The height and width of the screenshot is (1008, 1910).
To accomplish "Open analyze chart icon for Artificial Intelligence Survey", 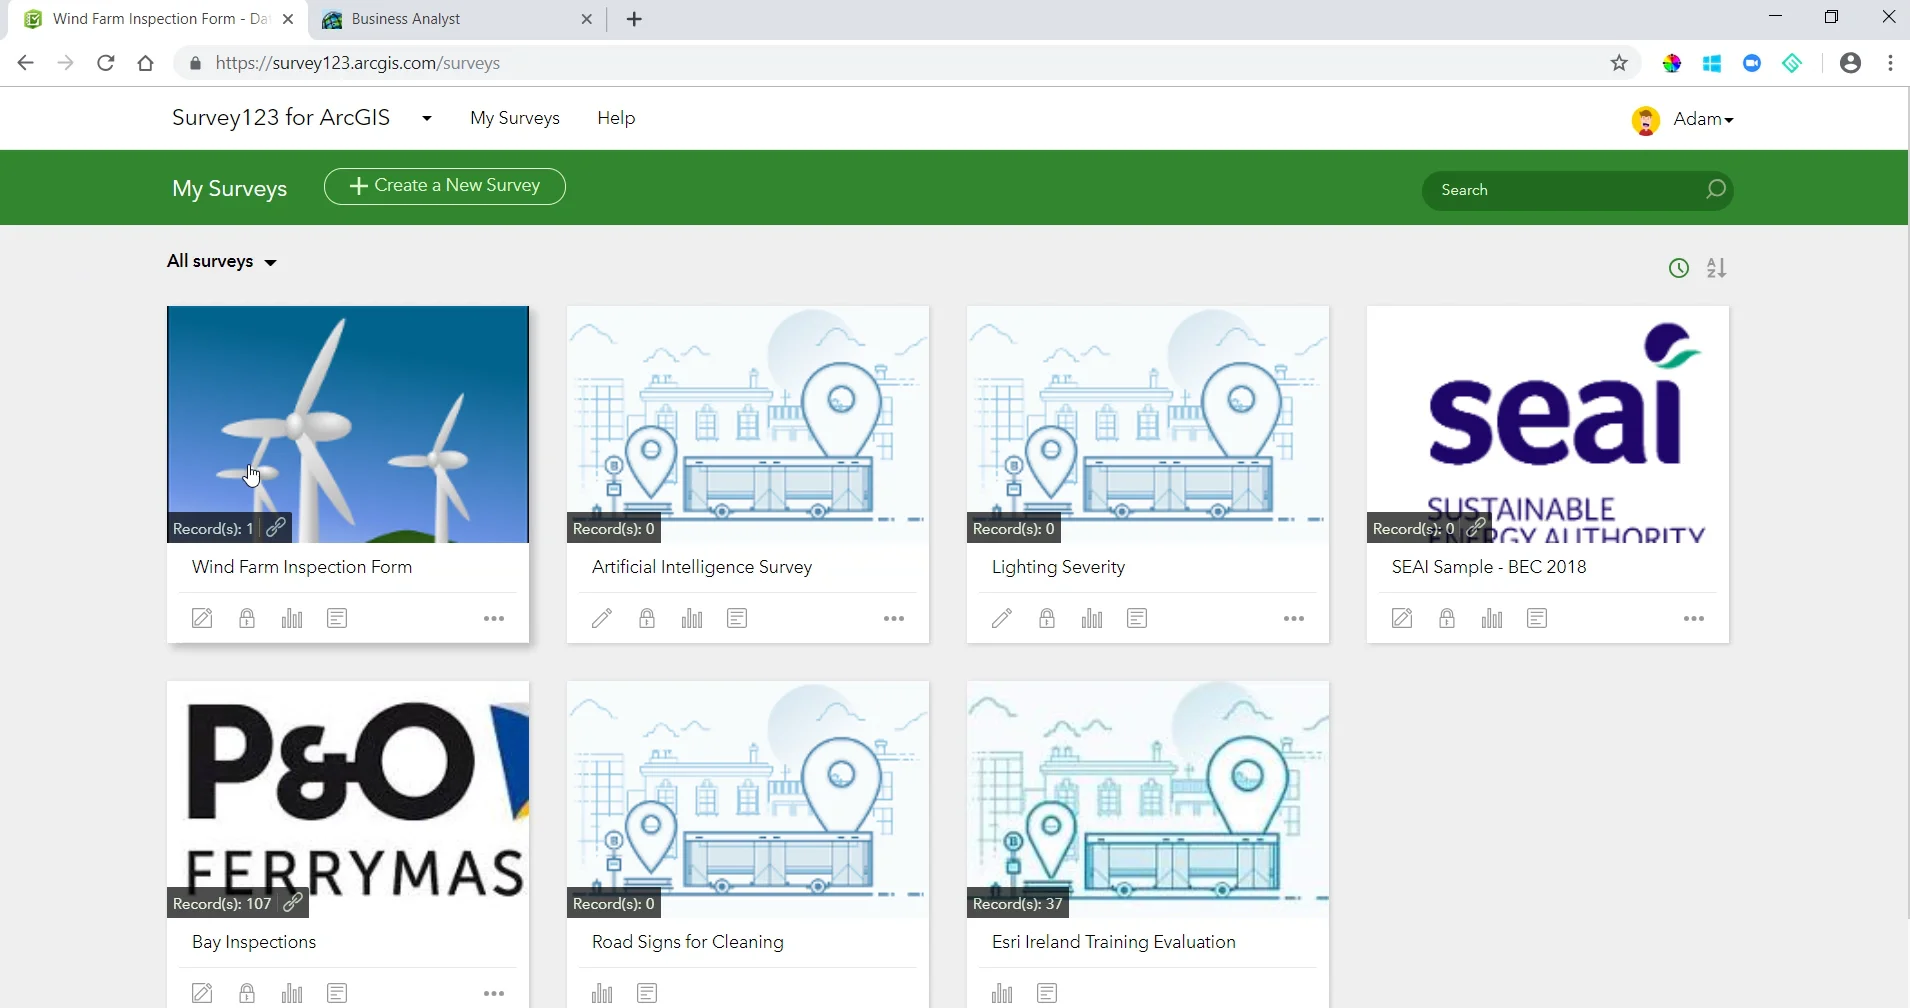I will pyautogui.click(x=692, y=618).
